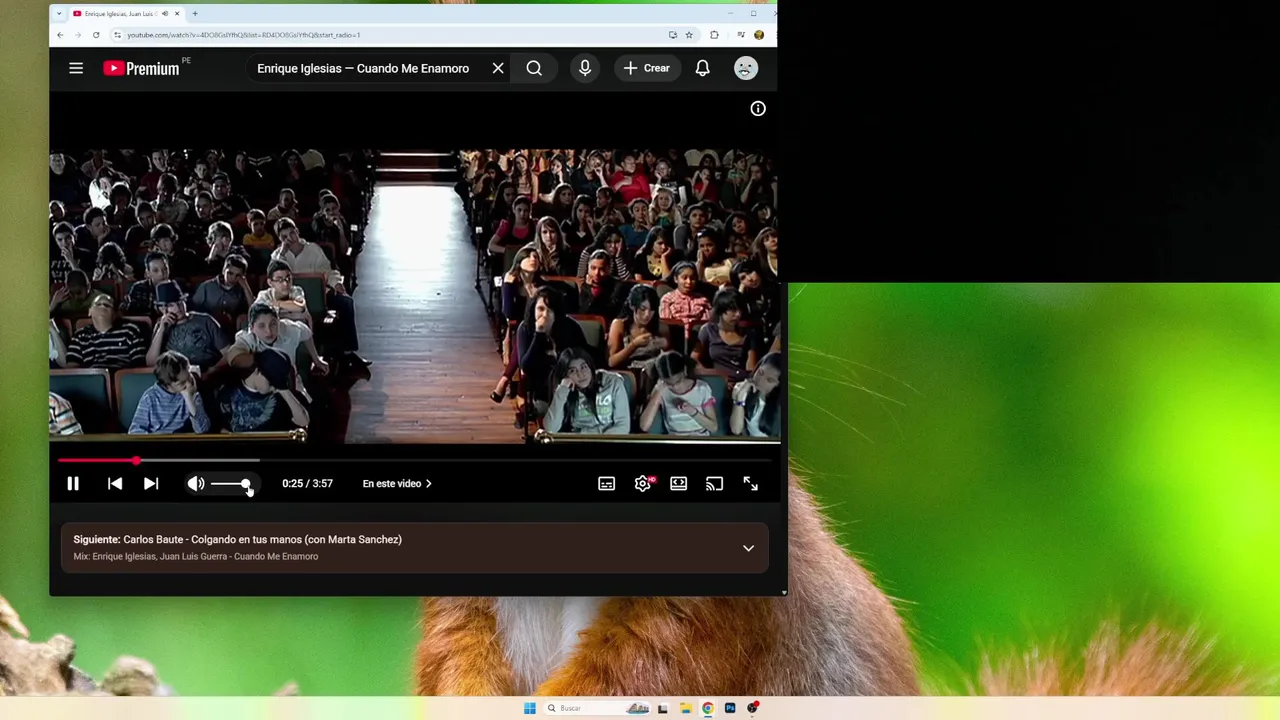Image resolution: width=1280 pixels, height=720 pixels.
Task: Go to YouTube Premium home logo
Action: point(142,68)
